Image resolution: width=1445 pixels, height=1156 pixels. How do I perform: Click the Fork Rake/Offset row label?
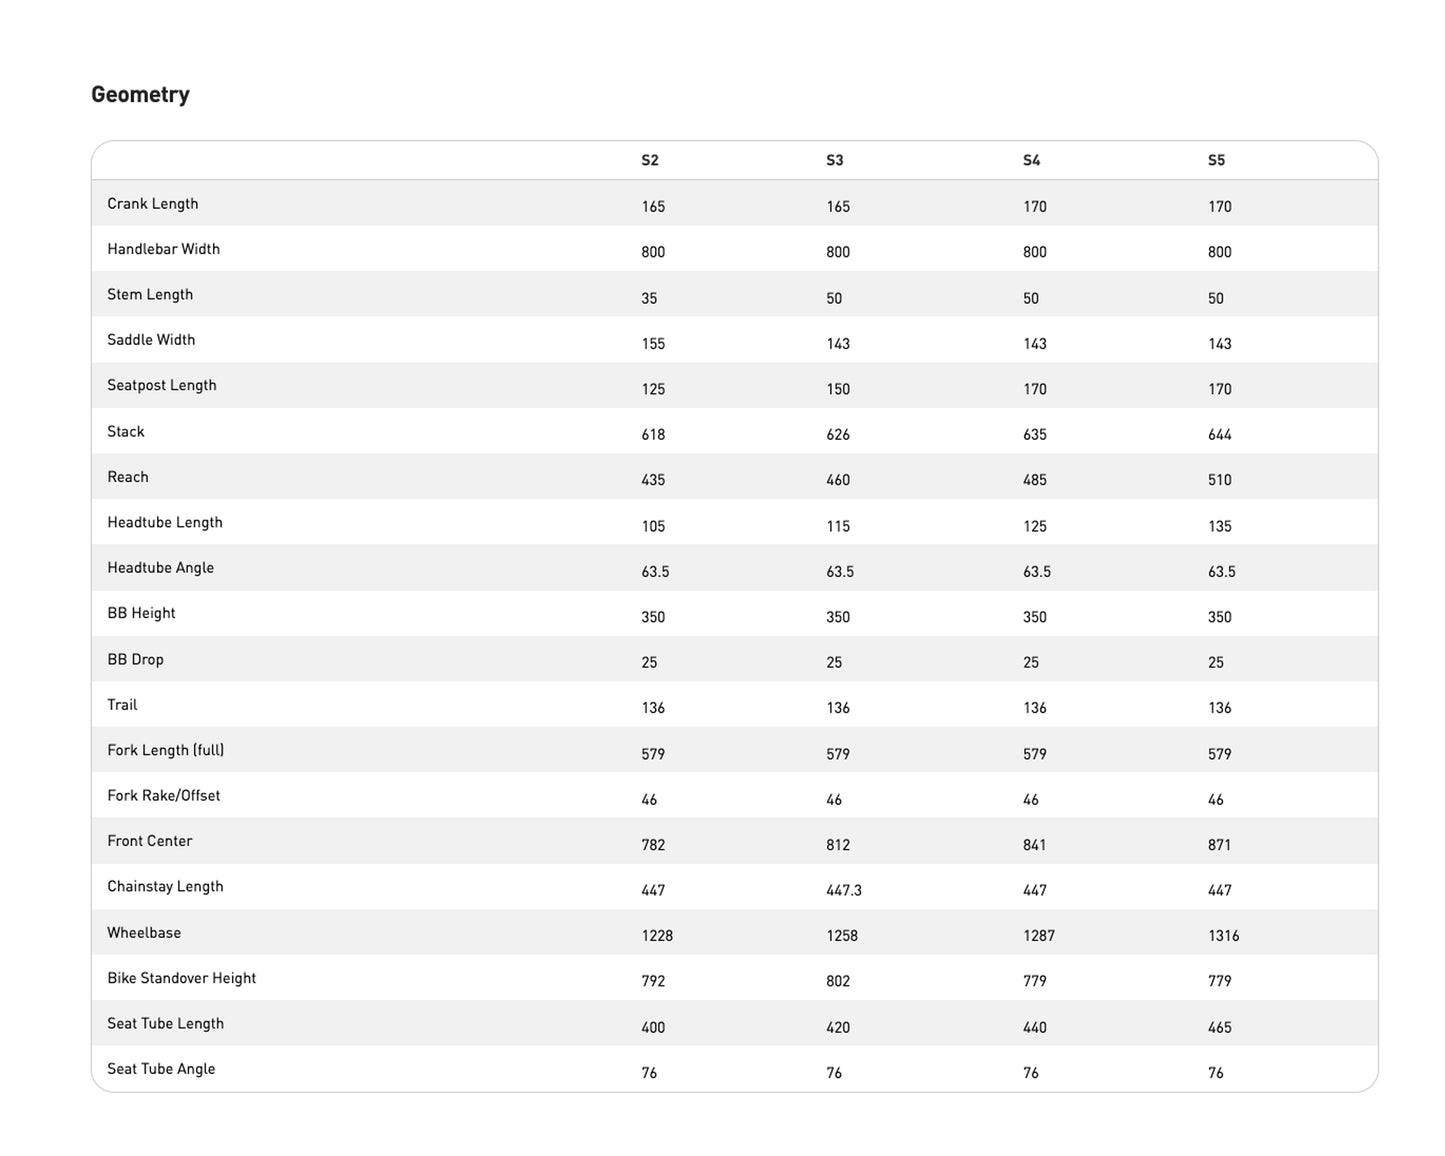(x=164, y=796)
